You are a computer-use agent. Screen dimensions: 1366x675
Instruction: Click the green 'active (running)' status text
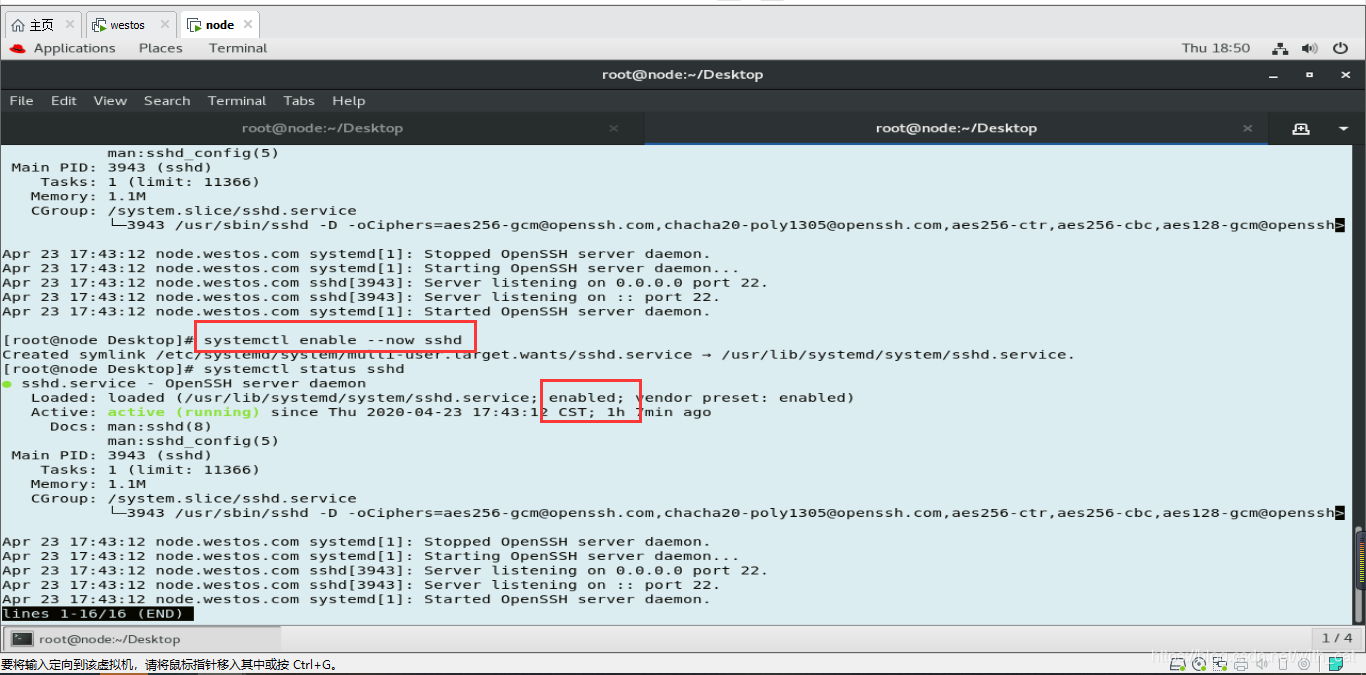183,412
